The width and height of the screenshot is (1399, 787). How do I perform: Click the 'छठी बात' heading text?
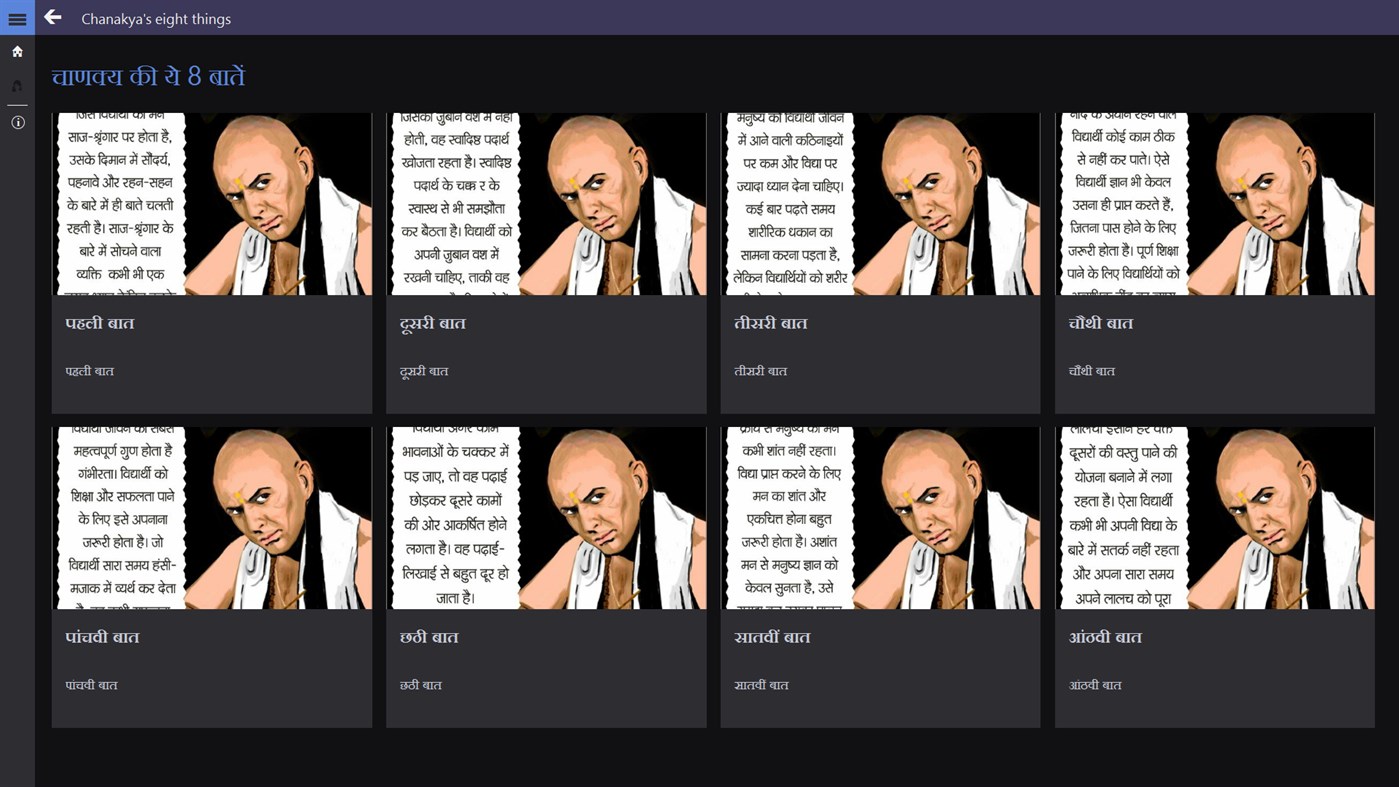coord(430,636)
